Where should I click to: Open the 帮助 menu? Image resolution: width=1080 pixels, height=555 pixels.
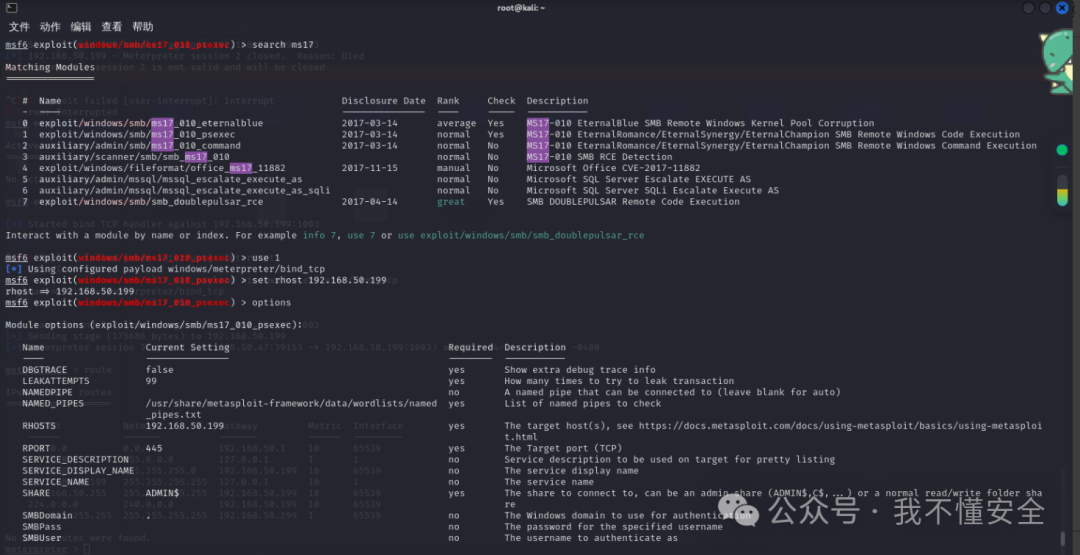[x=143, y=27]
